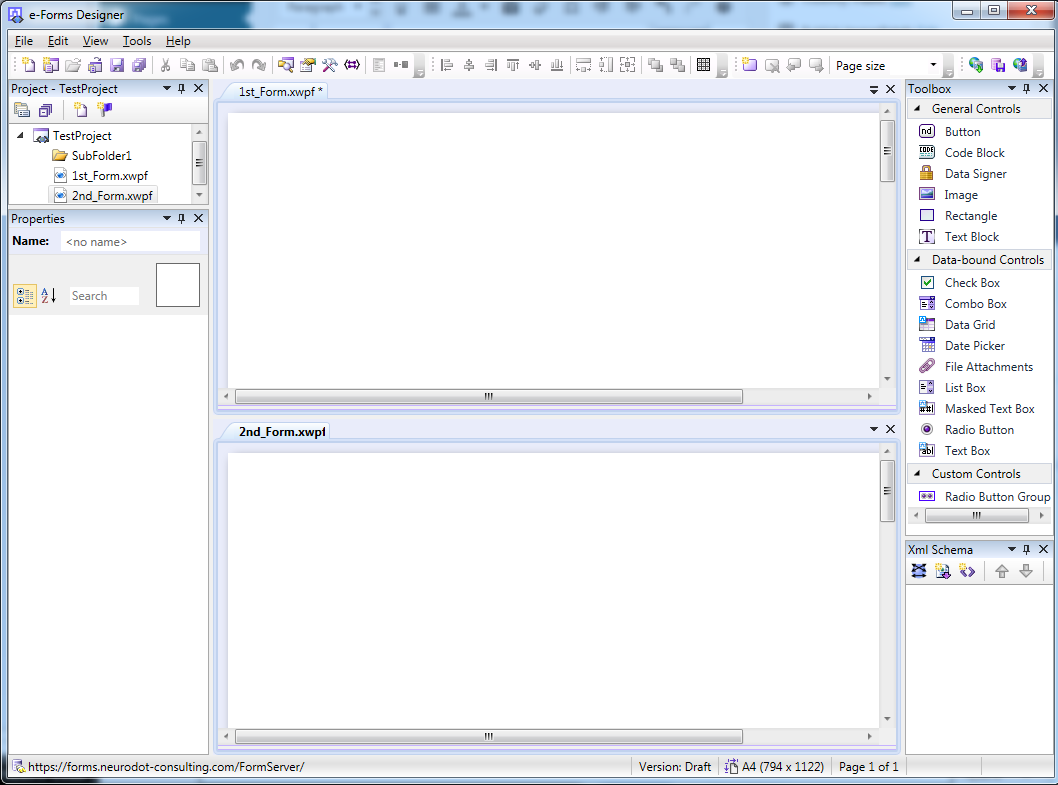Click the Xml Schema move down arrow

point(1026,571)
